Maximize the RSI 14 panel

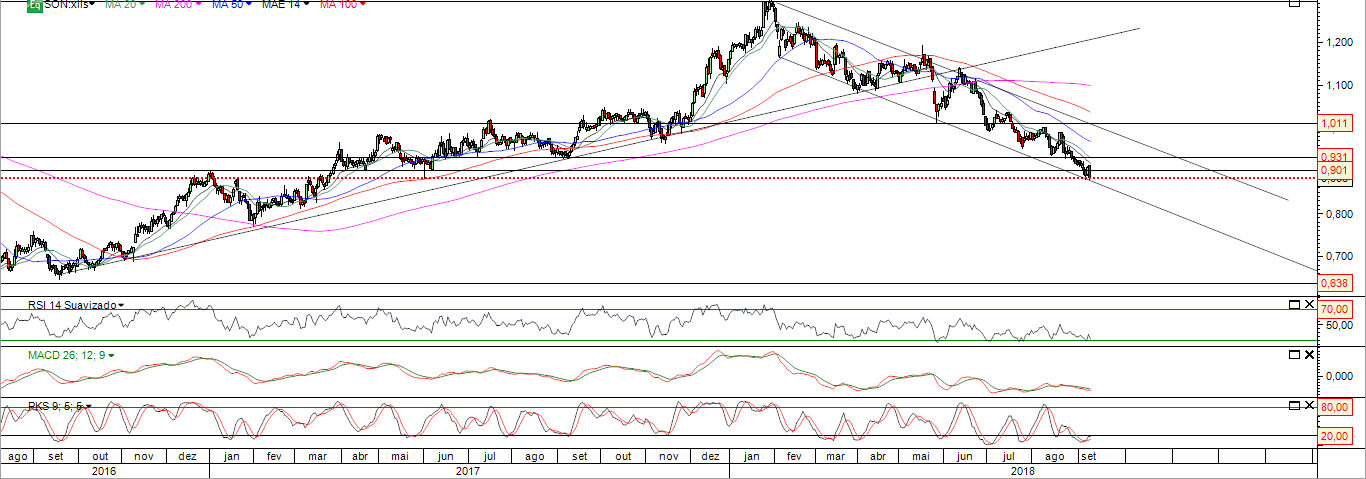(x=1294, y=304)
